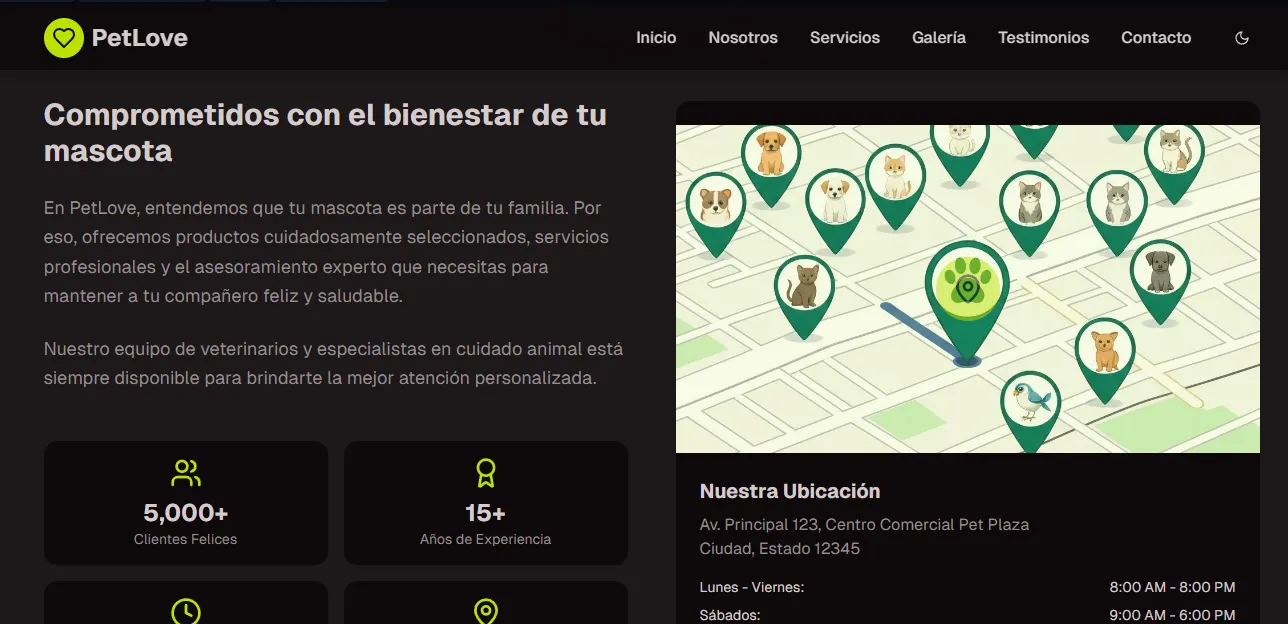
Task: Click the blue bird map pin
Action: tap(1030, 402)
